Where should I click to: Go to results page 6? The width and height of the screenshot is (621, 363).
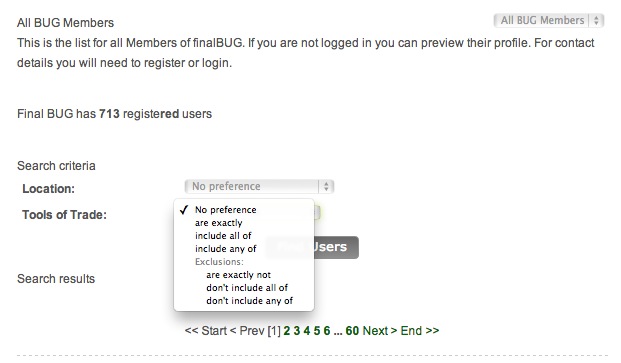[327, 331]
